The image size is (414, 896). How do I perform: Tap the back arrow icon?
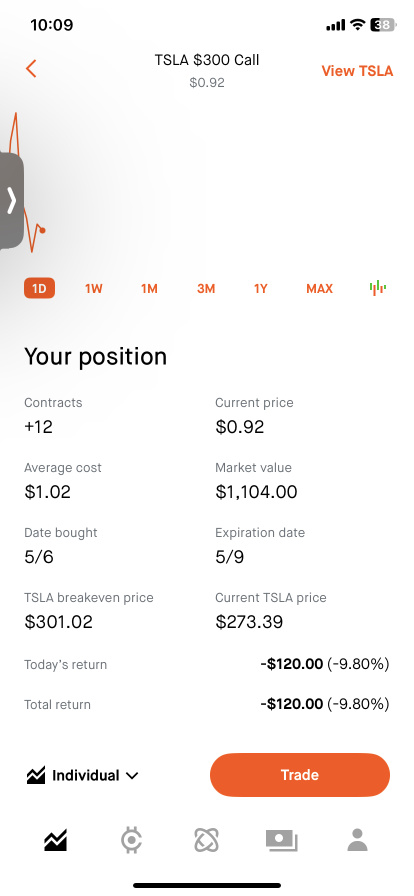31,69
